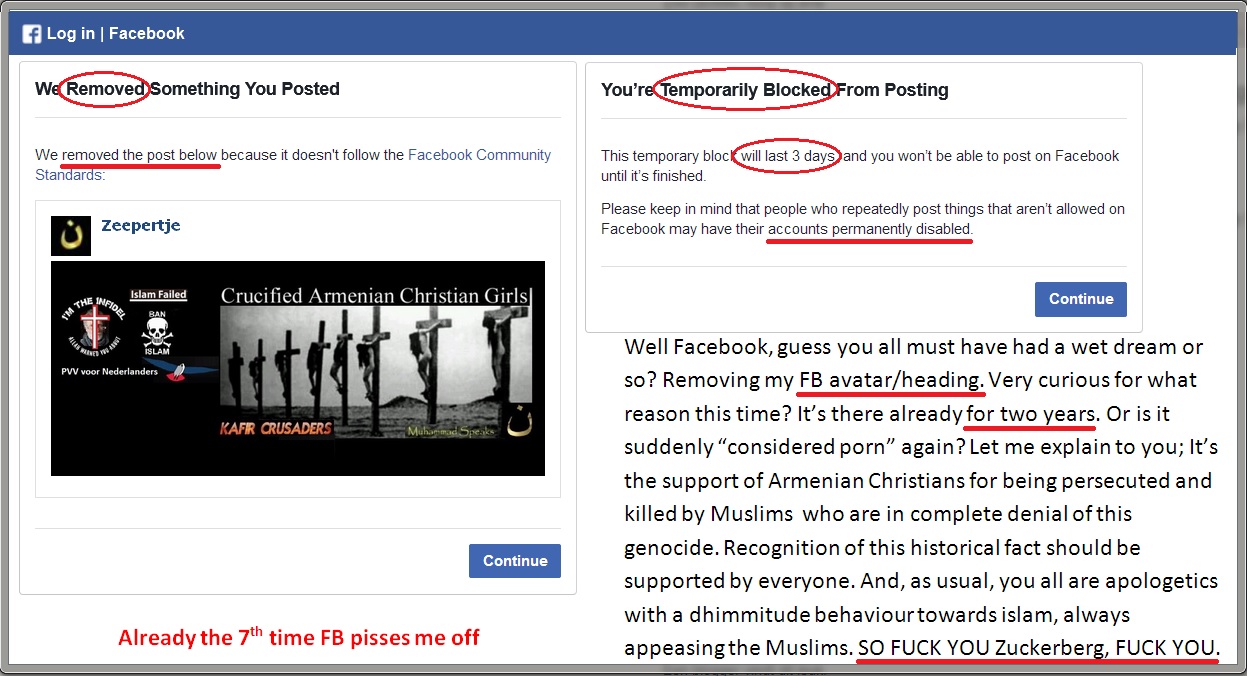Click Continue in the removed post dialog

515,561
